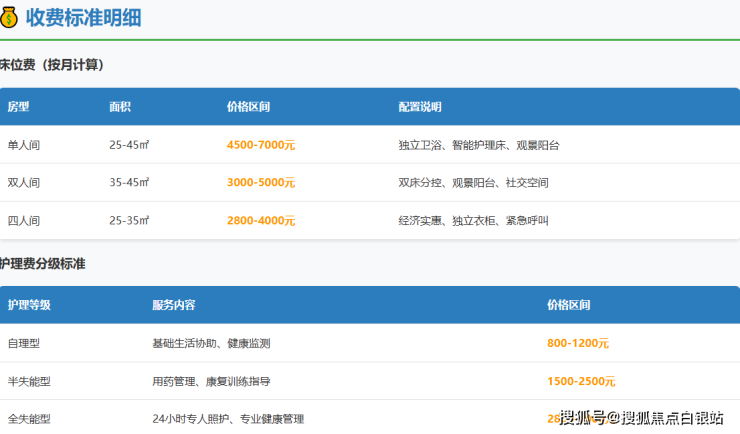The height and width of the screenshot is (434, 740).
Task: Click the 配置说明 column header
Action: (419, 107)
